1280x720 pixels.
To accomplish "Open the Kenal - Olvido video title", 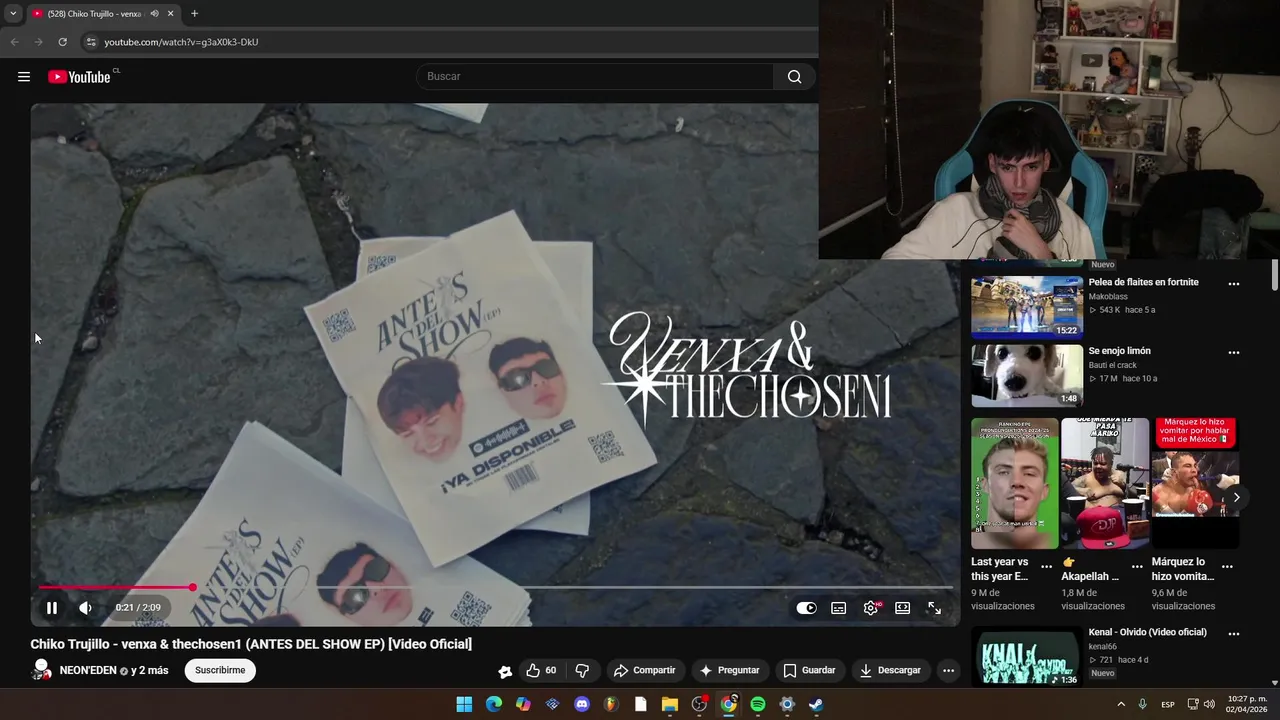I will pos(1147,632).
